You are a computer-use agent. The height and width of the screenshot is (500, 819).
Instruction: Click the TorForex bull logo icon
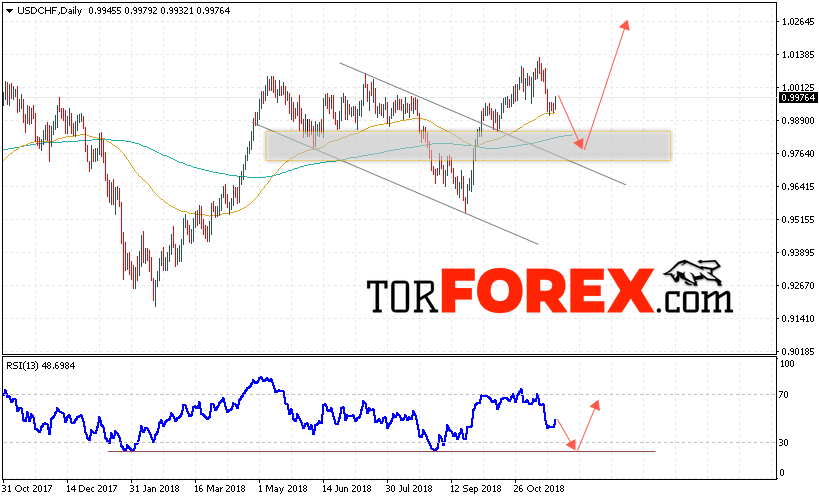[693, 273]
